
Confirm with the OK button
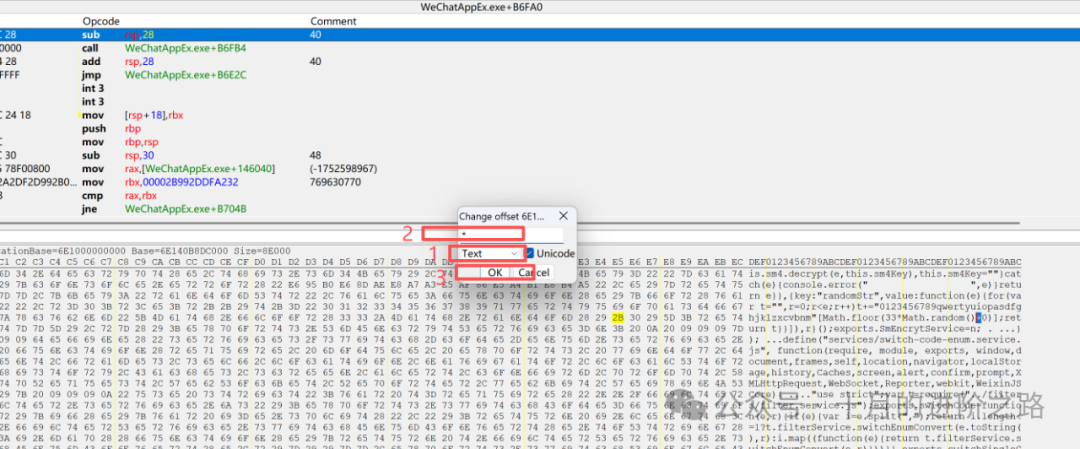(x=495, y=273)
